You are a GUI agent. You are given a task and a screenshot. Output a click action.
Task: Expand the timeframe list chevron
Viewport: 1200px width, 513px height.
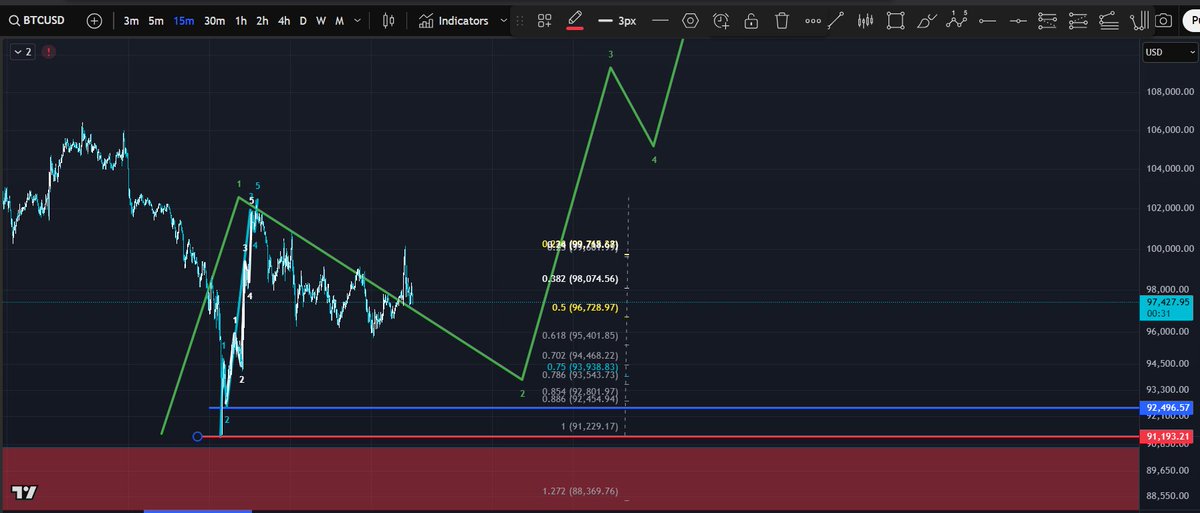coord(359,20)
